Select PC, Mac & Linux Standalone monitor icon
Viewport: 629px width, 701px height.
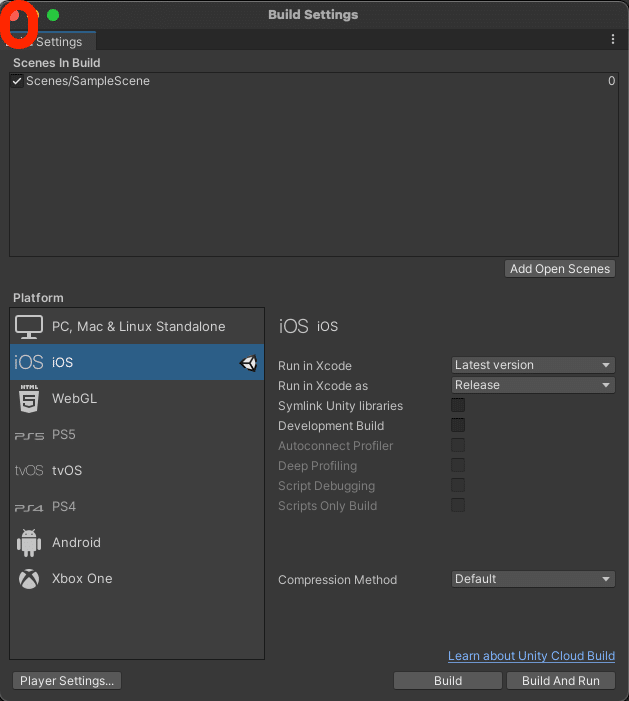click(29, 326)
